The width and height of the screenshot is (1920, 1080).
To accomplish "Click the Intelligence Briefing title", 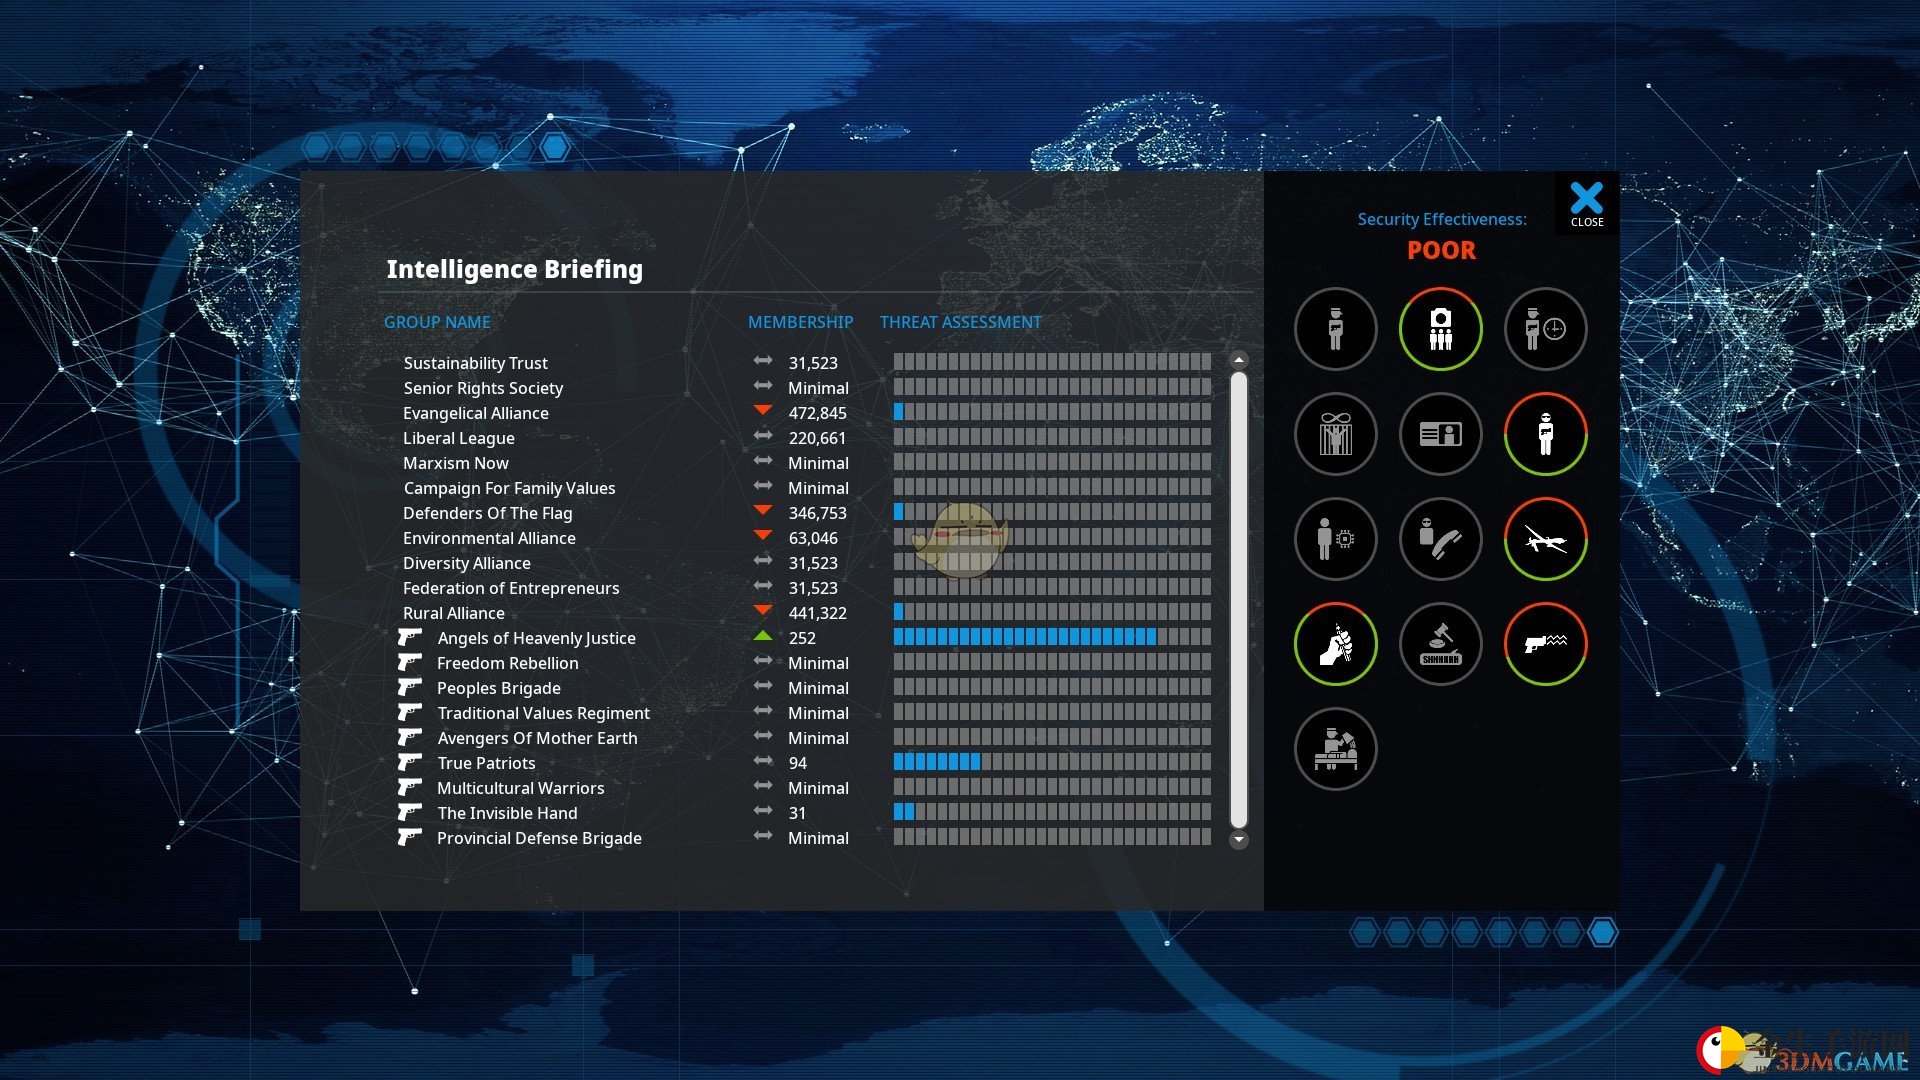I will pos(515,269).
